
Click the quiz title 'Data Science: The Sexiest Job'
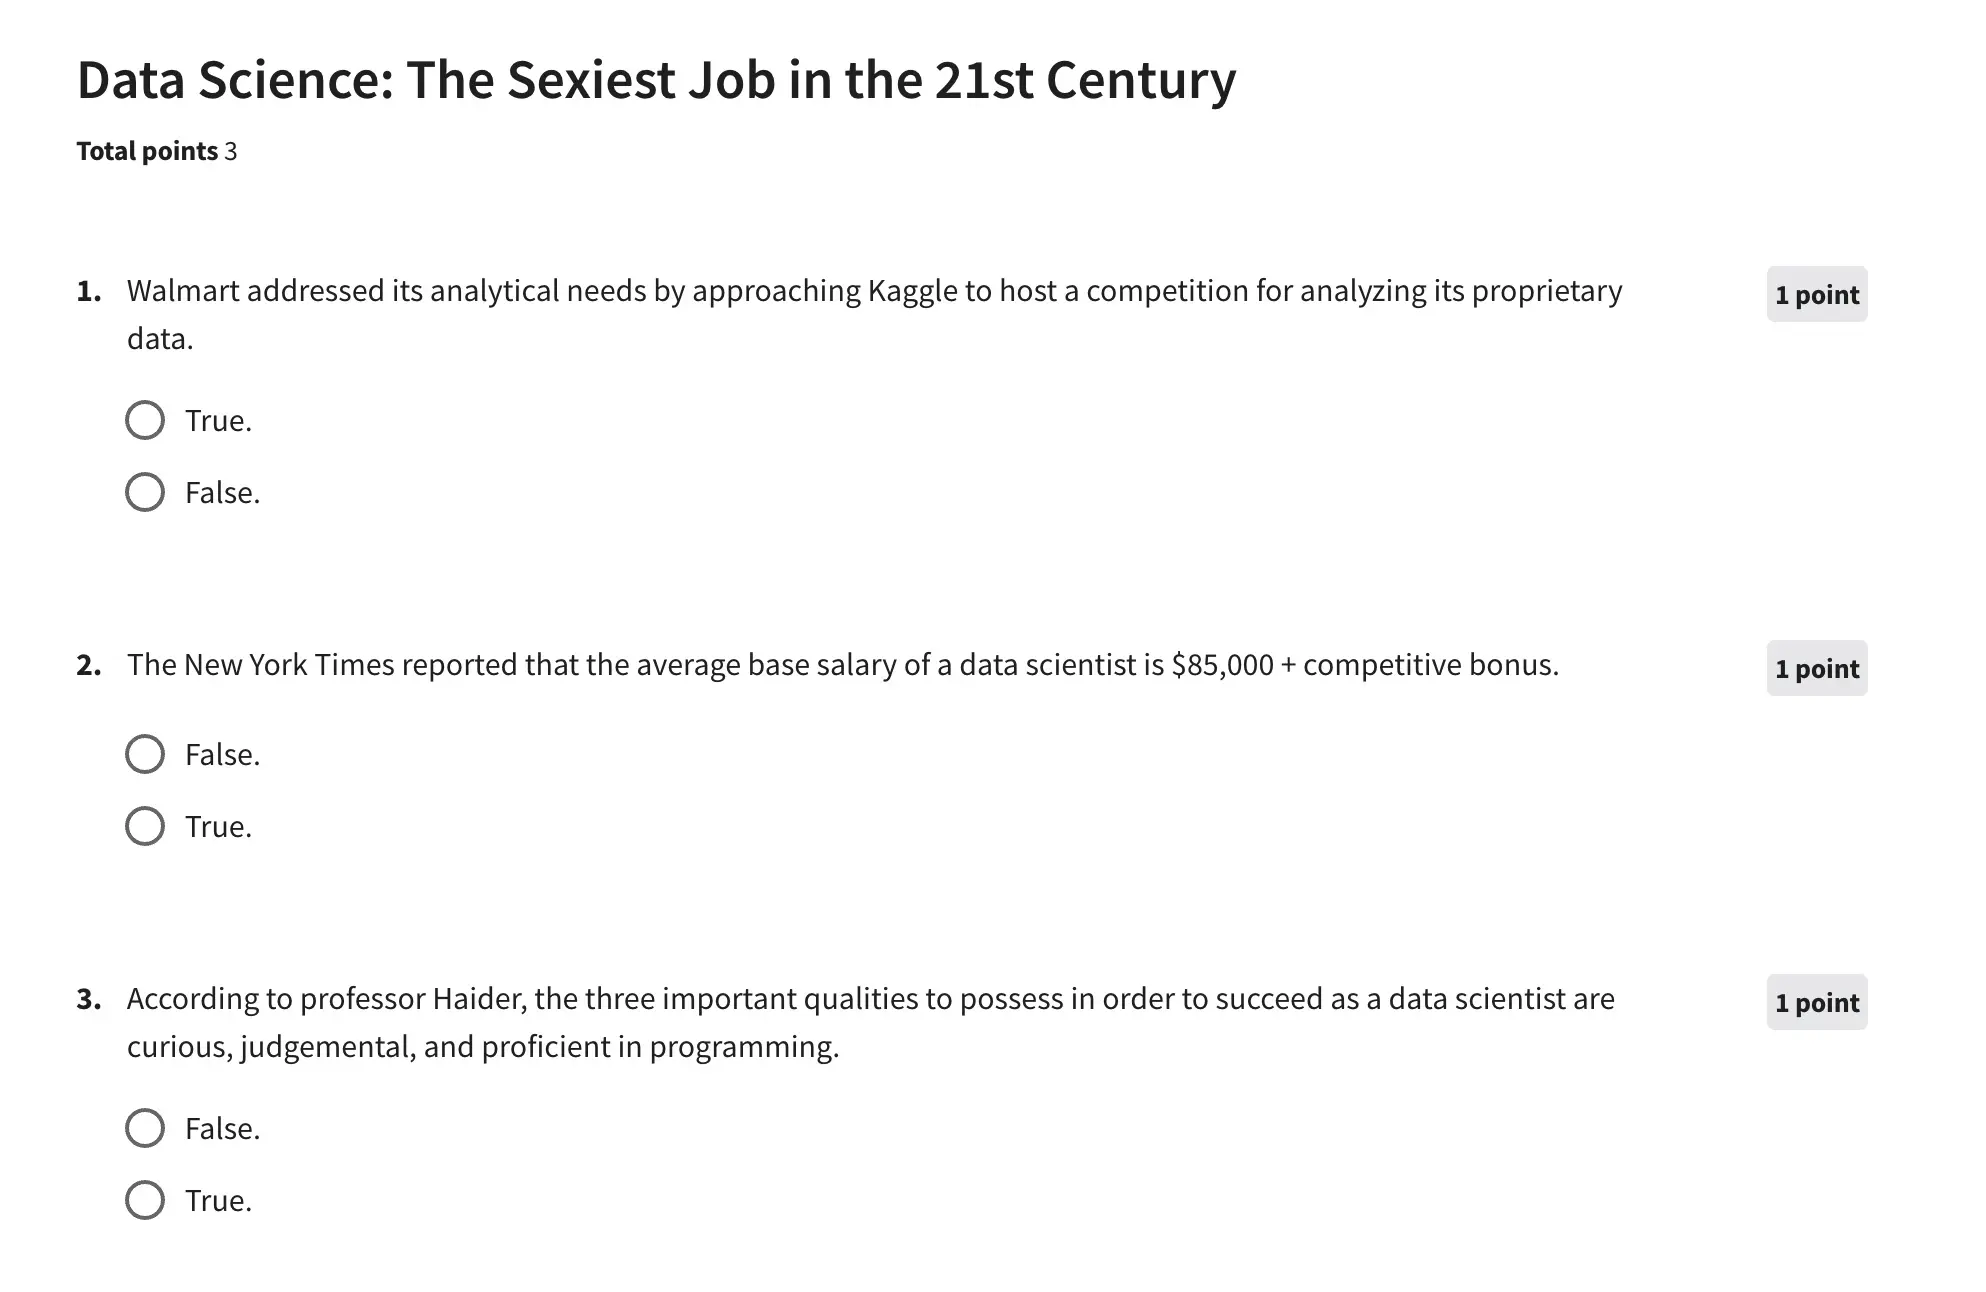(x=656, y=80)
